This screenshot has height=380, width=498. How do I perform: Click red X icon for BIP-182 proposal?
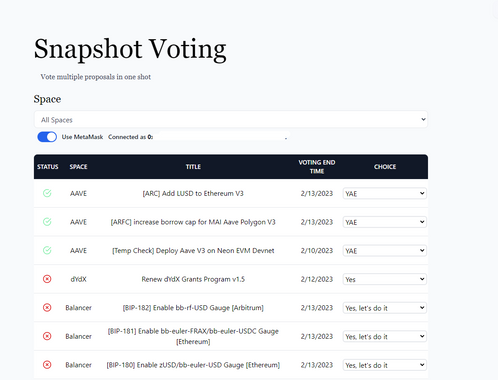pyautogui.click(x=47, y=307)
